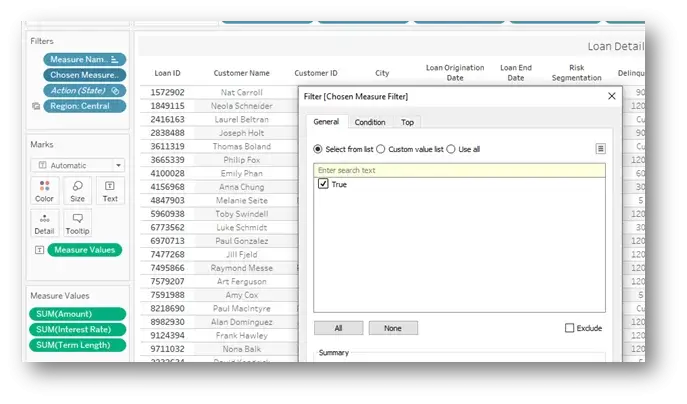
Task: Click the All button
Action: pos(338,328)
